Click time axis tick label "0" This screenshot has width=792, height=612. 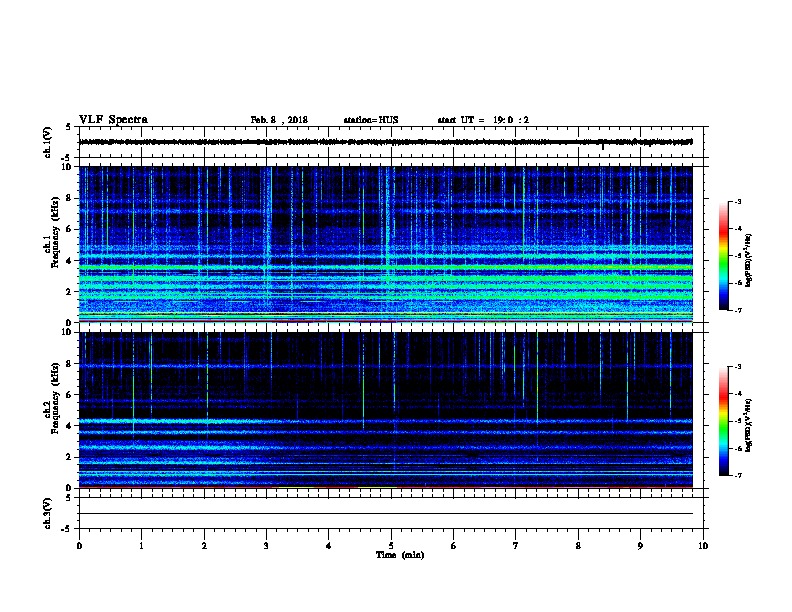(x=79, y=546)
